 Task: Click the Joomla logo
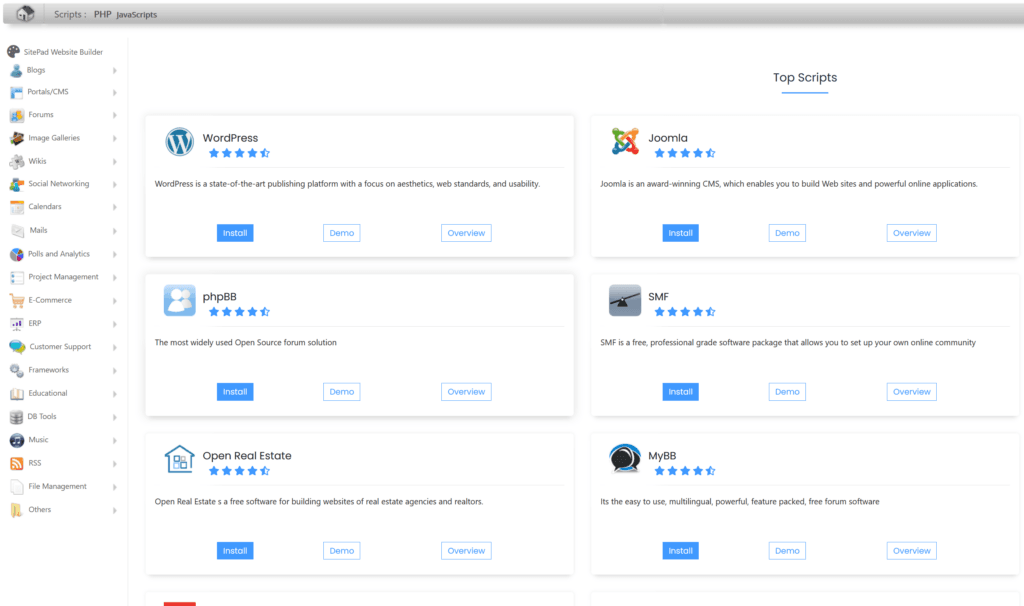pyautogui.click(x=625, y=142)
